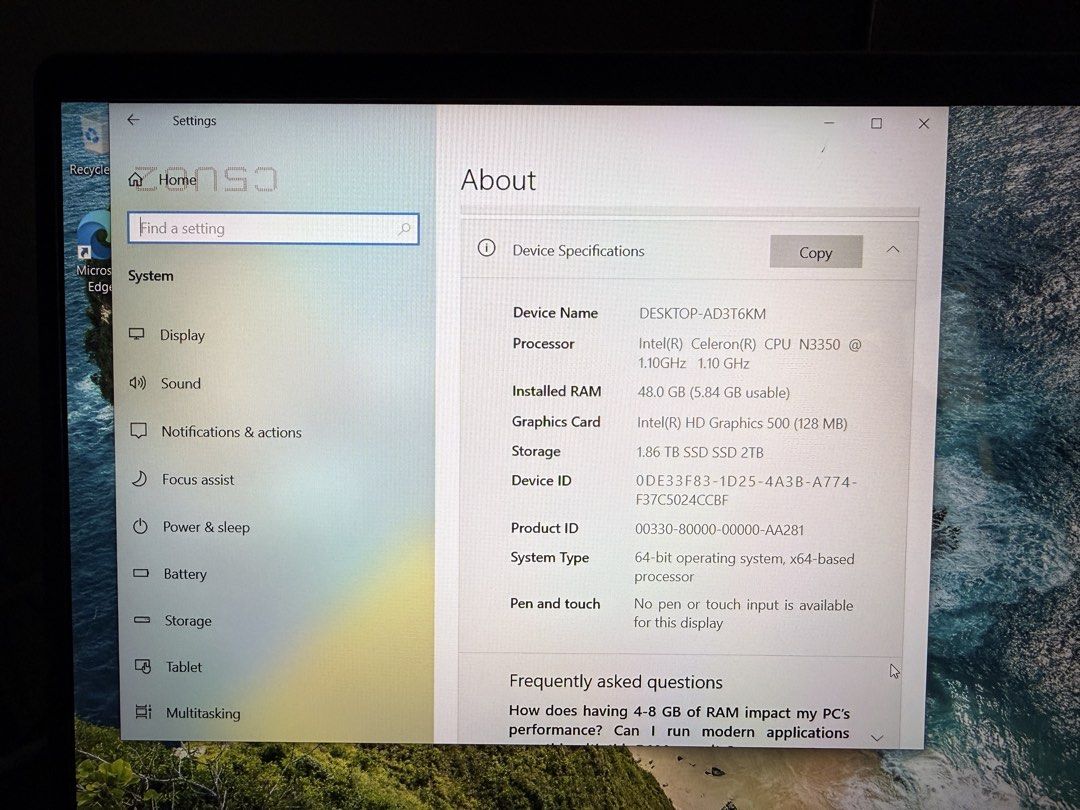Maximize the Settings window
The height and width of the screenshot is (810, 1080).
click(876, 123)
